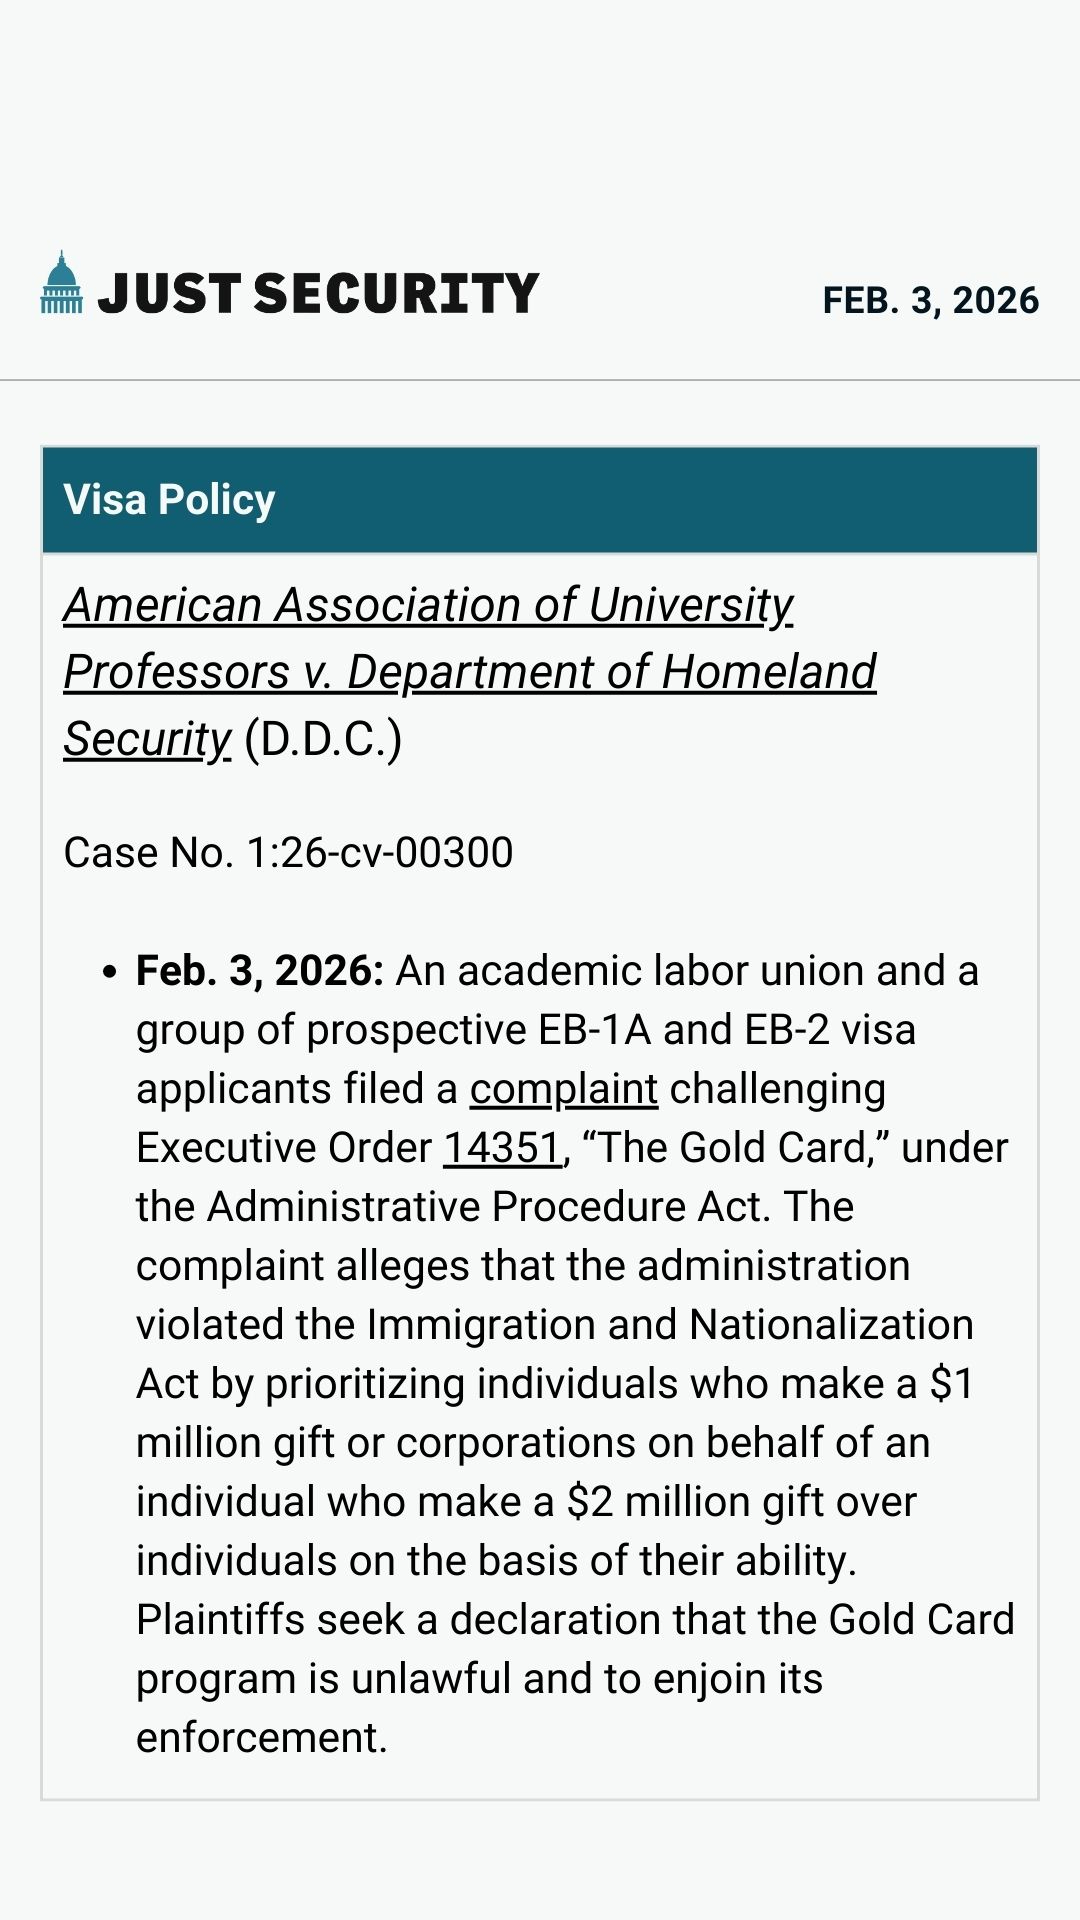Click the Capitol dome logo icon

(x=62, y=284)
